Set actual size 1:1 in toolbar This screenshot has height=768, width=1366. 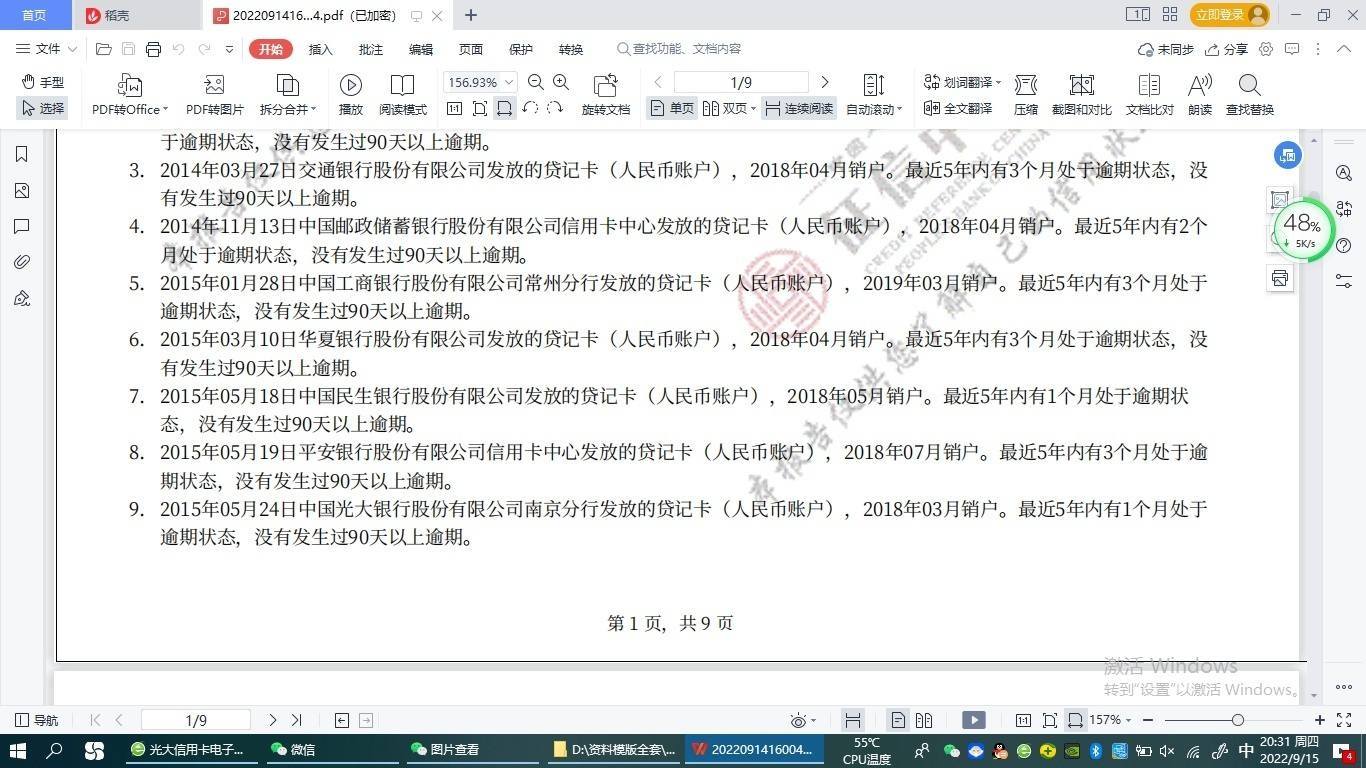click(x=454, y=108)
